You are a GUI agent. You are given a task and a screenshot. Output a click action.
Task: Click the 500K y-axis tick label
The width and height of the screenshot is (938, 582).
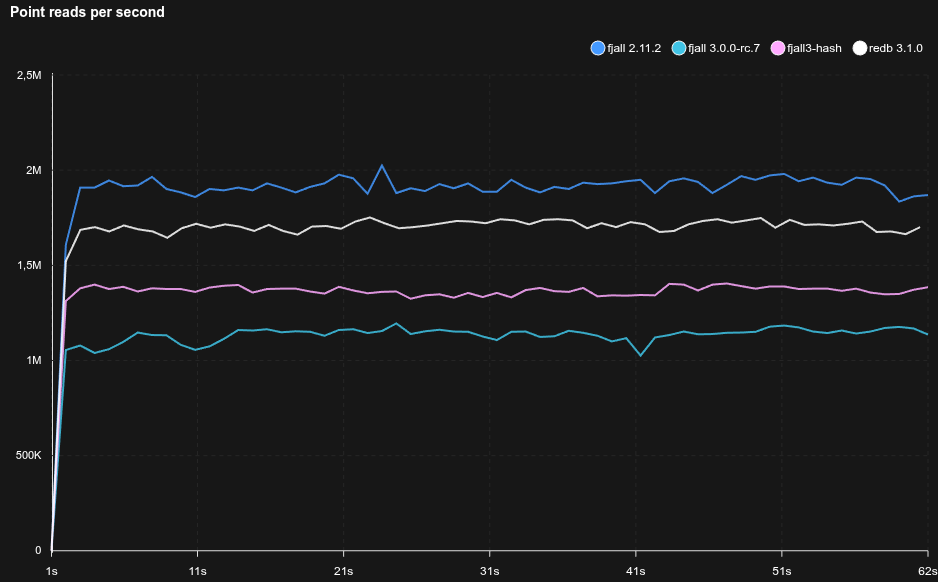[x=29, y=456]
